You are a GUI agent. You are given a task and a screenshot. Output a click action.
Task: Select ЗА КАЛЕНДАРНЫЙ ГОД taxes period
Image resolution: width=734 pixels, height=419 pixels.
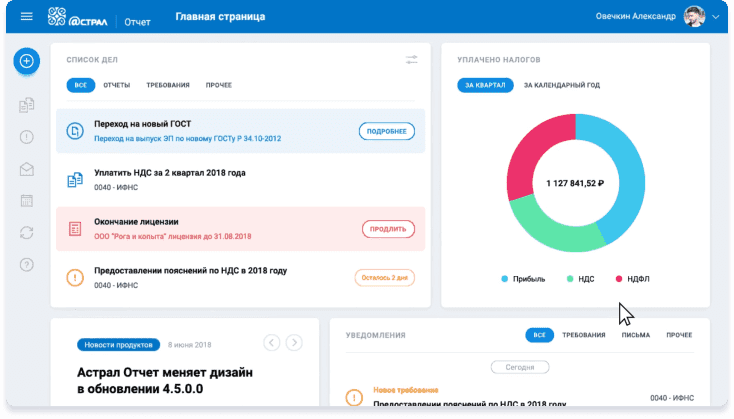pyautogui.click(x=562, y=85)
